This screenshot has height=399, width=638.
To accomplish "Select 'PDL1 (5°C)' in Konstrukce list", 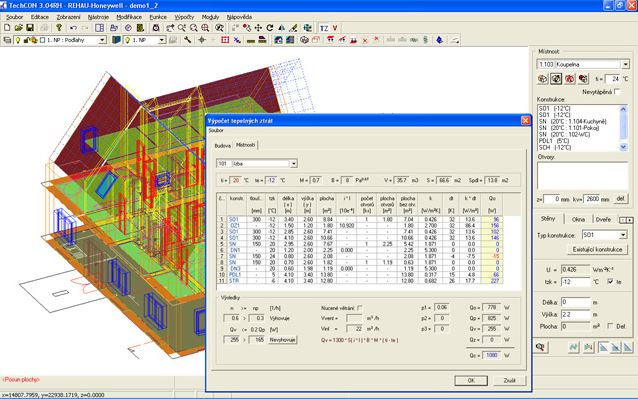I will pos(578,141).
